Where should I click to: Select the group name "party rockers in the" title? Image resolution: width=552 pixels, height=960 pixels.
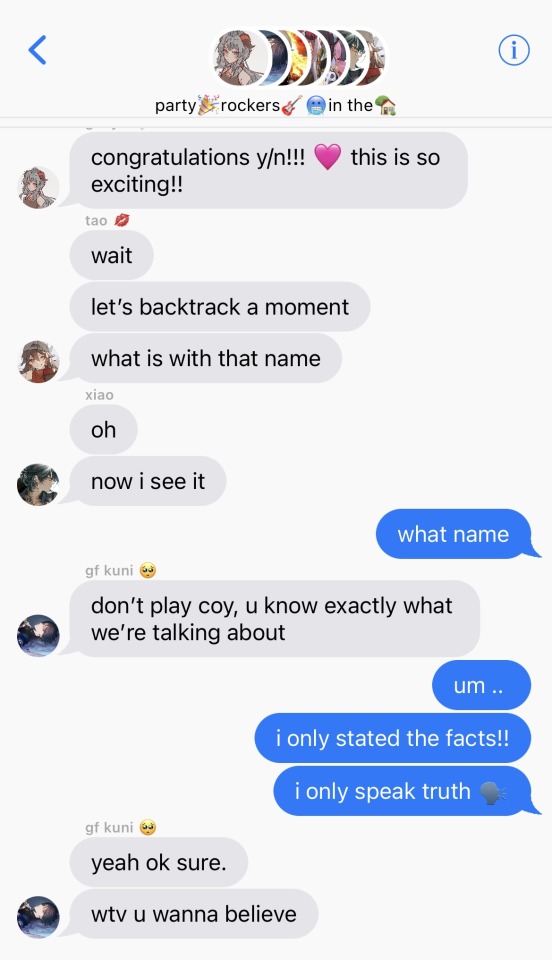275,105
